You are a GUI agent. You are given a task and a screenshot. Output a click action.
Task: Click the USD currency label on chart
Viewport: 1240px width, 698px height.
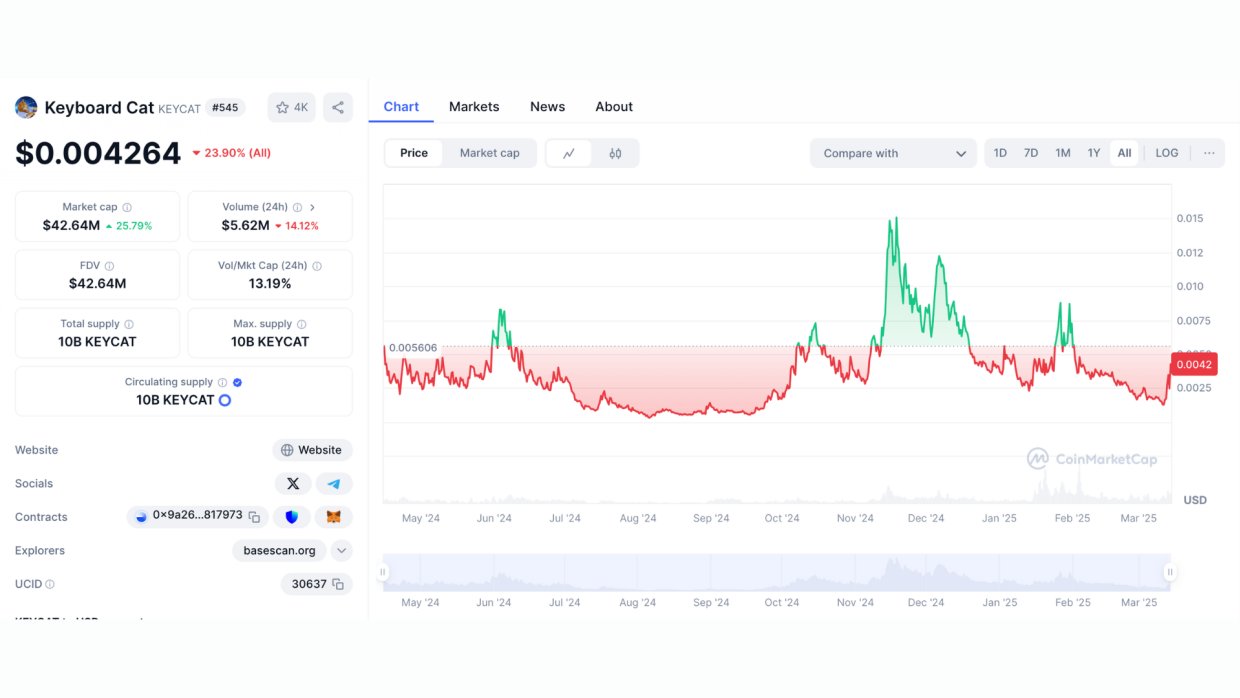click(x=1194, y=500)
